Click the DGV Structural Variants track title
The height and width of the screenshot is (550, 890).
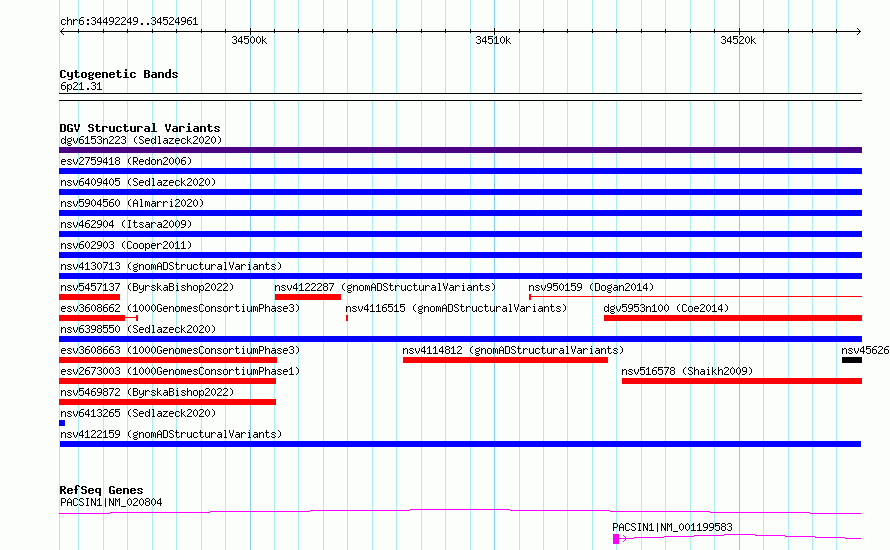[140, 128]
